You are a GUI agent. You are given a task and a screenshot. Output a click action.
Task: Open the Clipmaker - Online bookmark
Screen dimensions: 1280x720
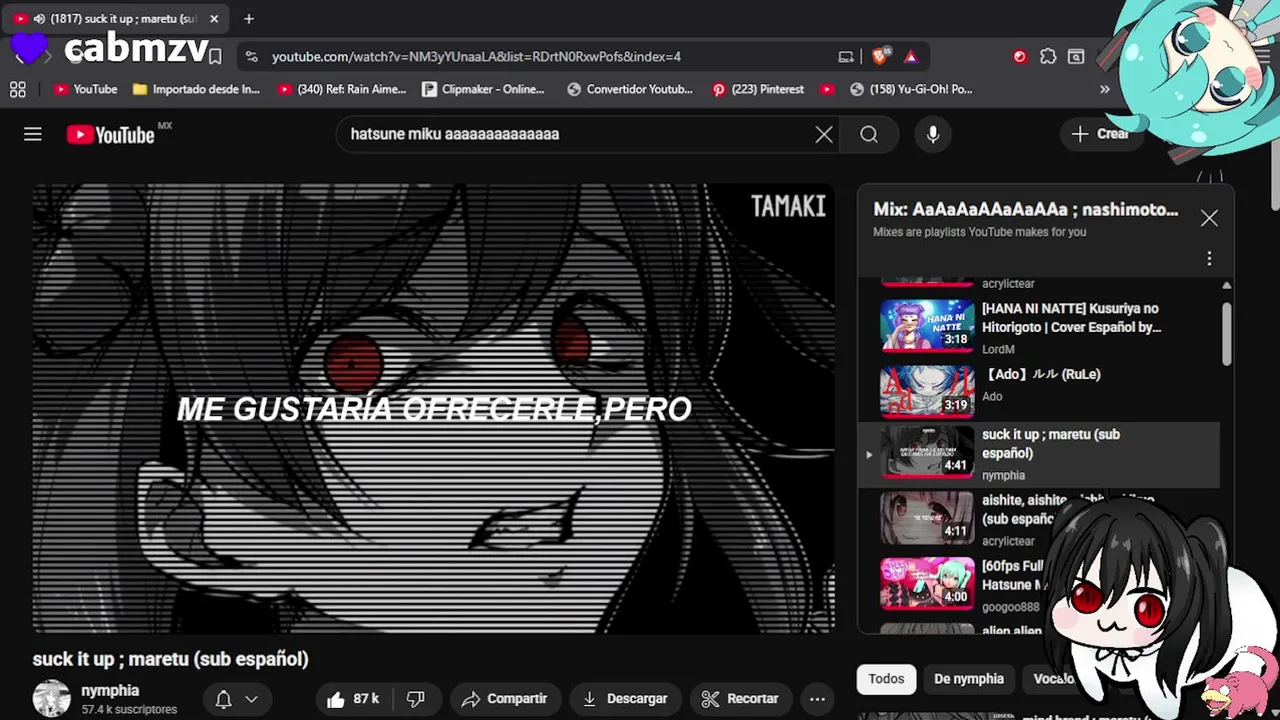point(483,89)
